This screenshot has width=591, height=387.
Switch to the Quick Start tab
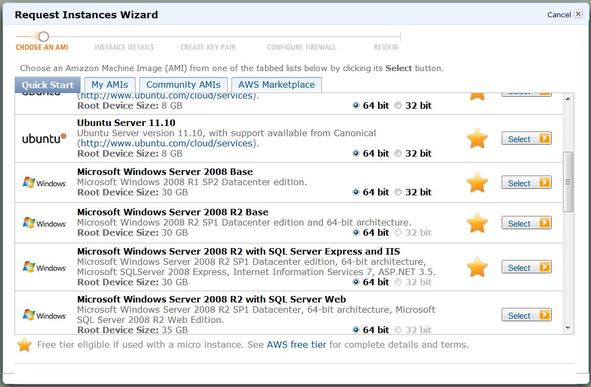click(47, 85)
